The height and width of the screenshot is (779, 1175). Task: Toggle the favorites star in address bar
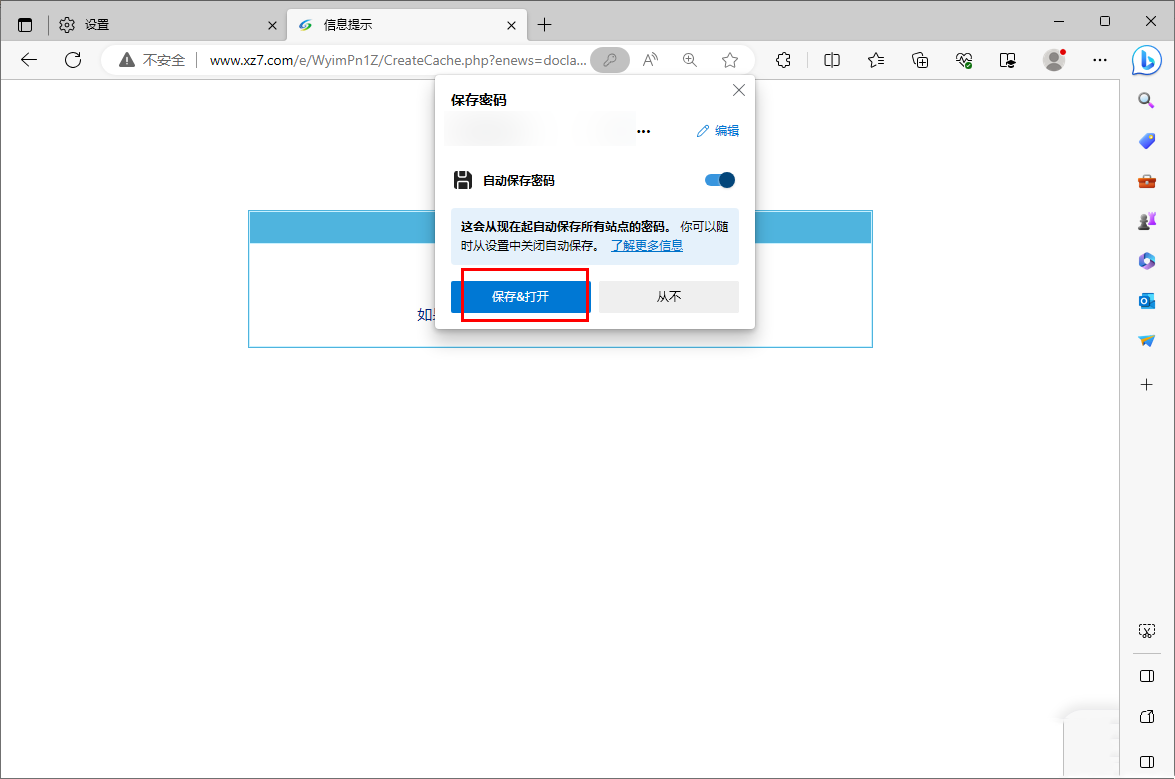click(x=730, y=60)
